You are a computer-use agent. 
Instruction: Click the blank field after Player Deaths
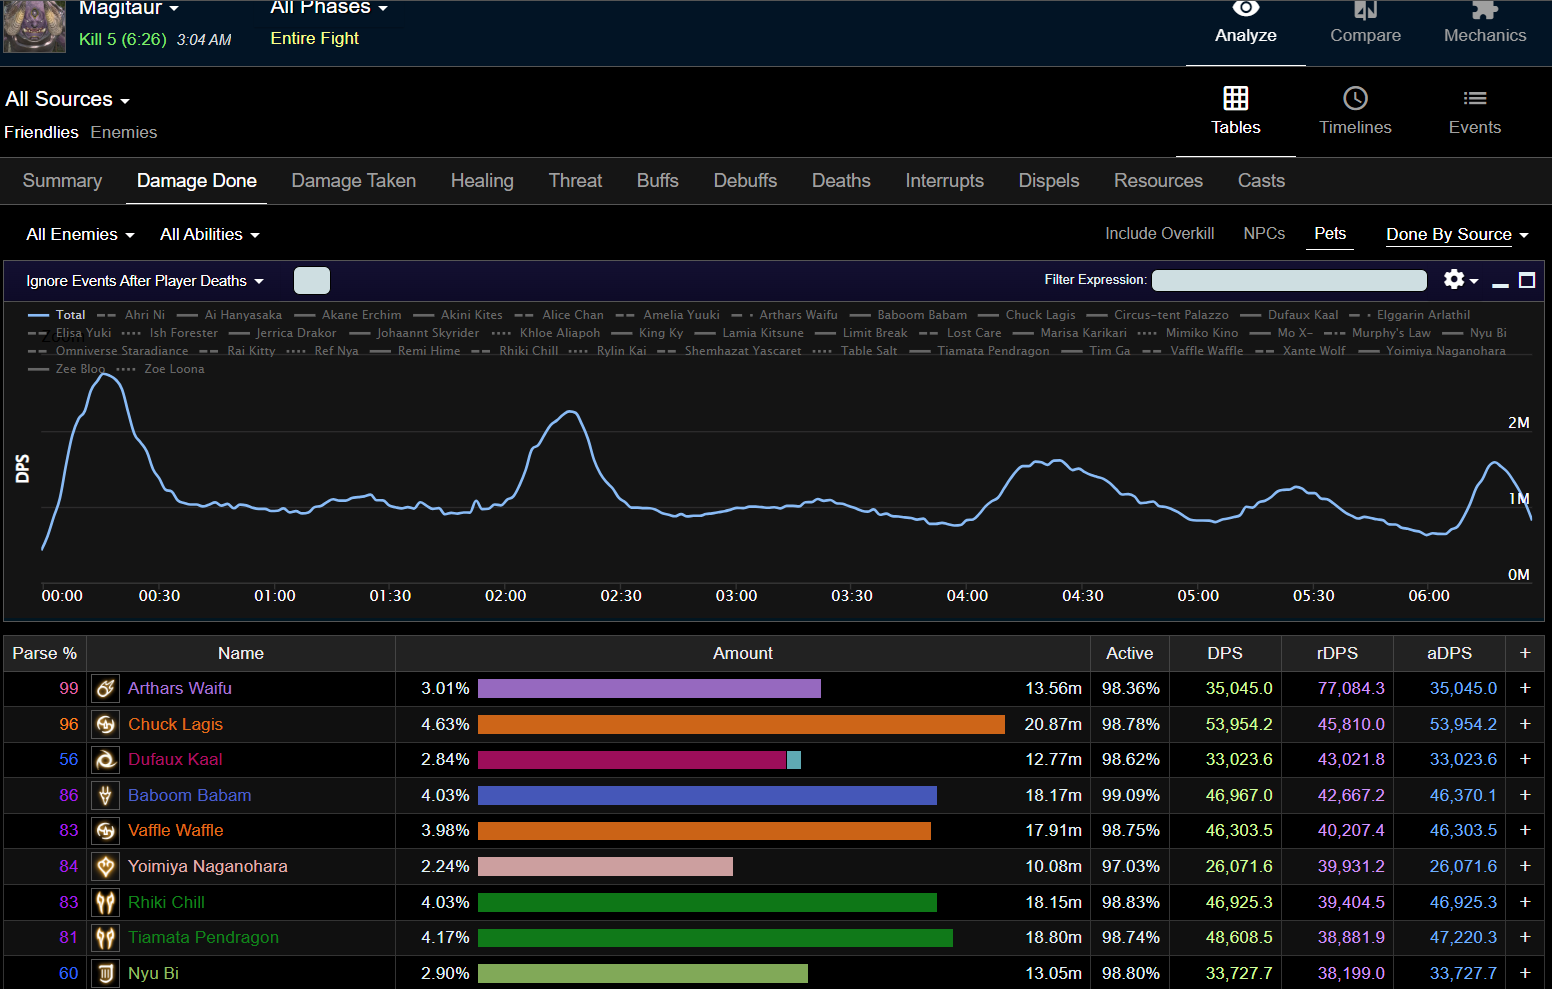pyautogui.click(x=312, y=281)
